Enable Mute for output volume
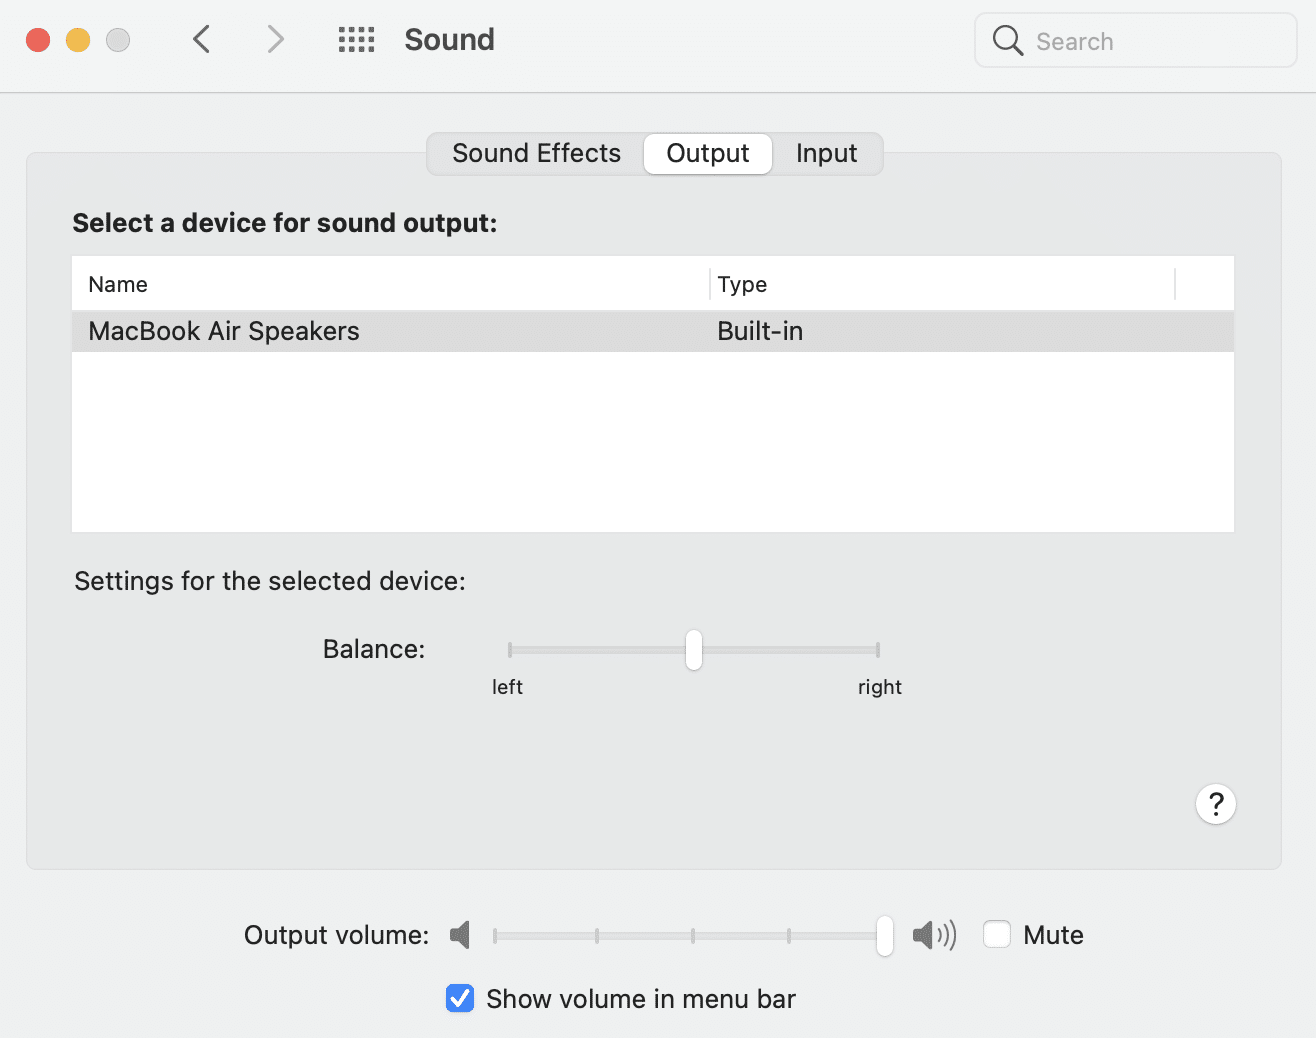 point(996,933)
